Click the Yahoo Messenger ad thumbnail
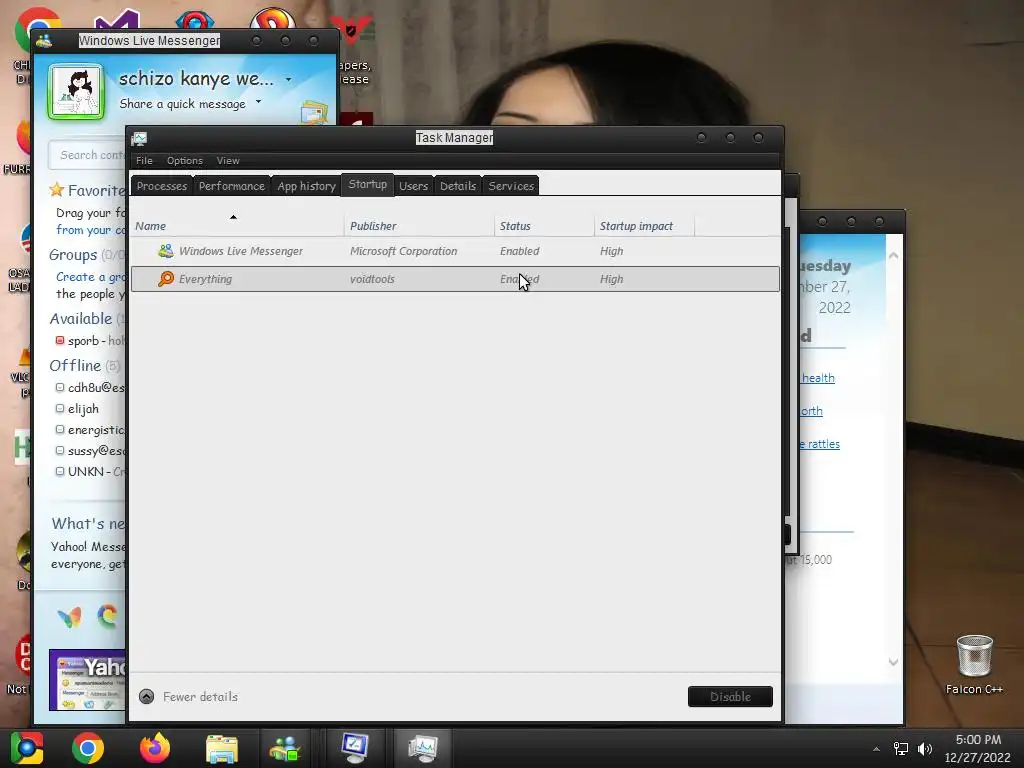The width and height of the screenshot is (1024, 768). point(88,680)
